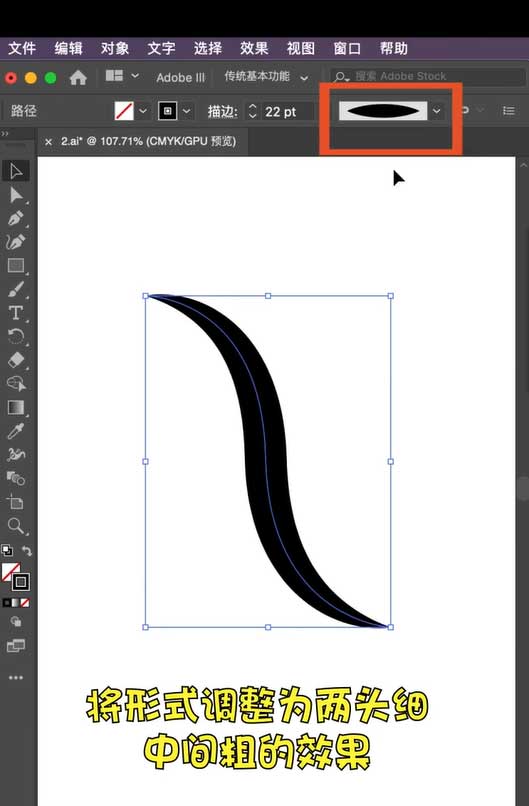Select the Type tool
Image resolution: width=529 pixels, height=806 pixels.
tap(15, 313)
